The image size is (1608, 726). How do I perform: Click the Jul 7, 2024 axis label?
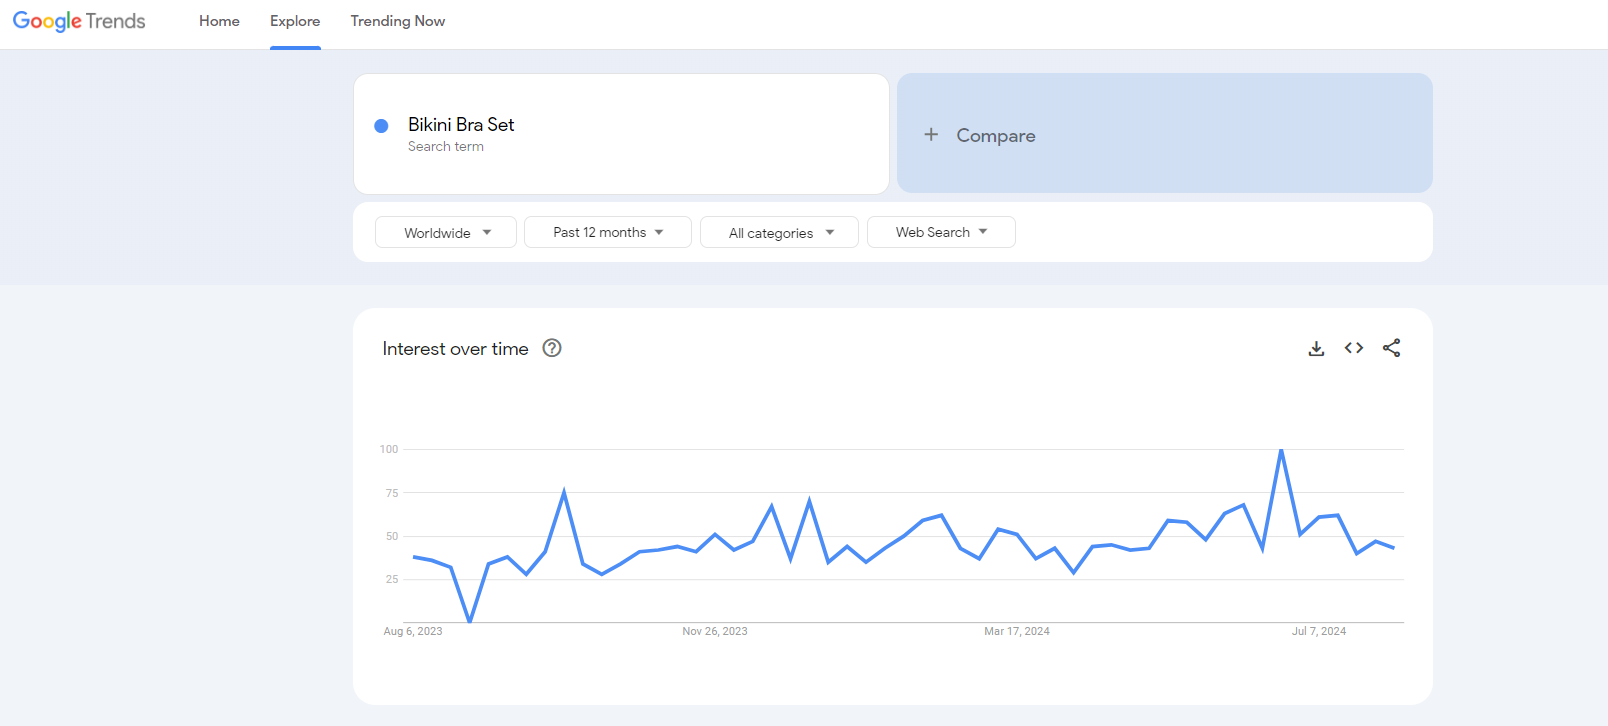(1319, 631)
